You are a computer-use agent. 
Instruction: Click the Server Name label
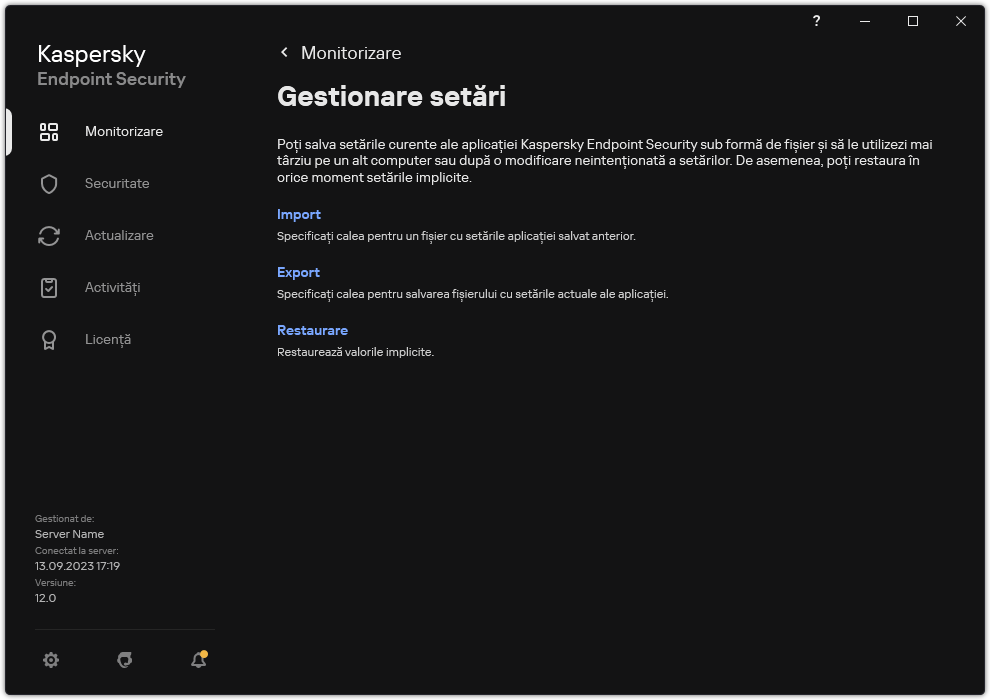coord(70,534)
